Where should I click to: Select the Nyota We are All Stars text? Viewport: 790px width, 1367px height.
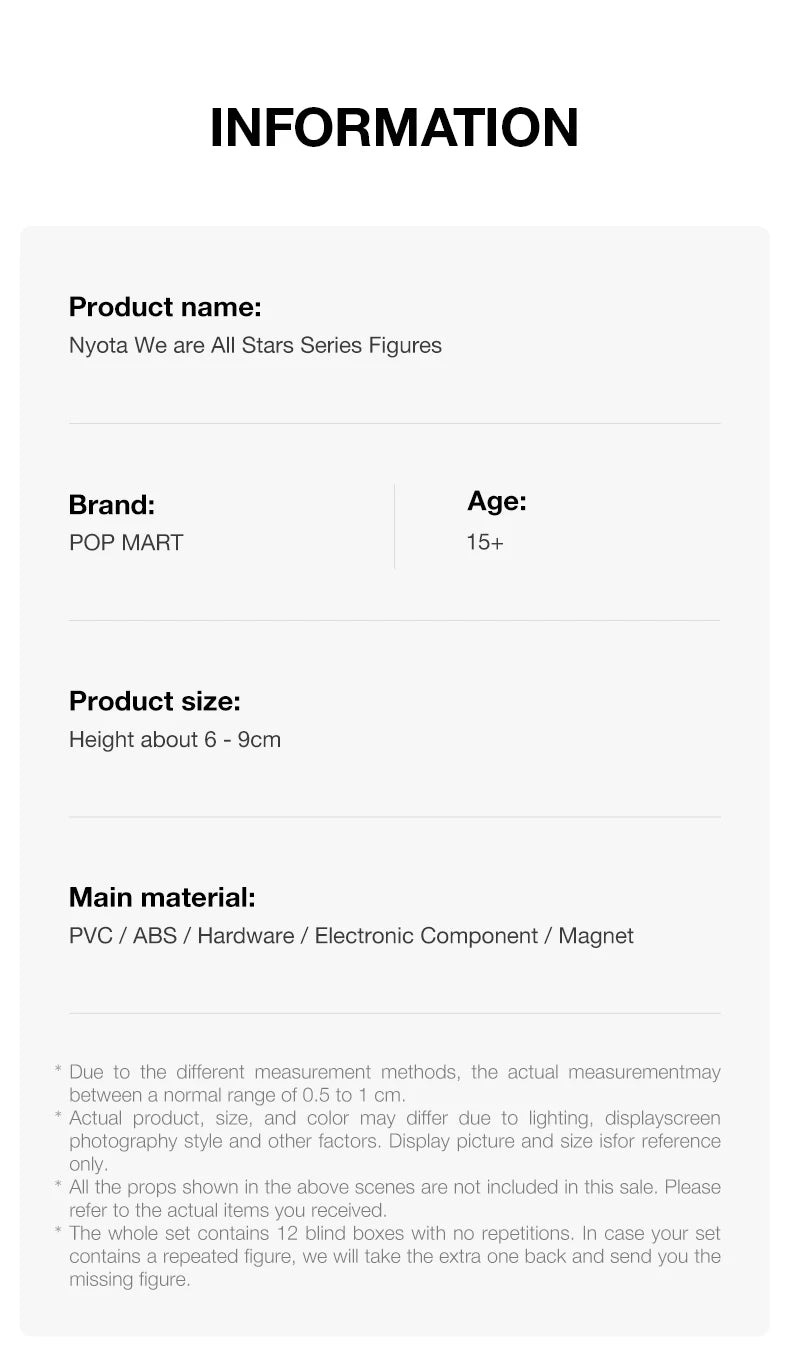tap(255, 346)
